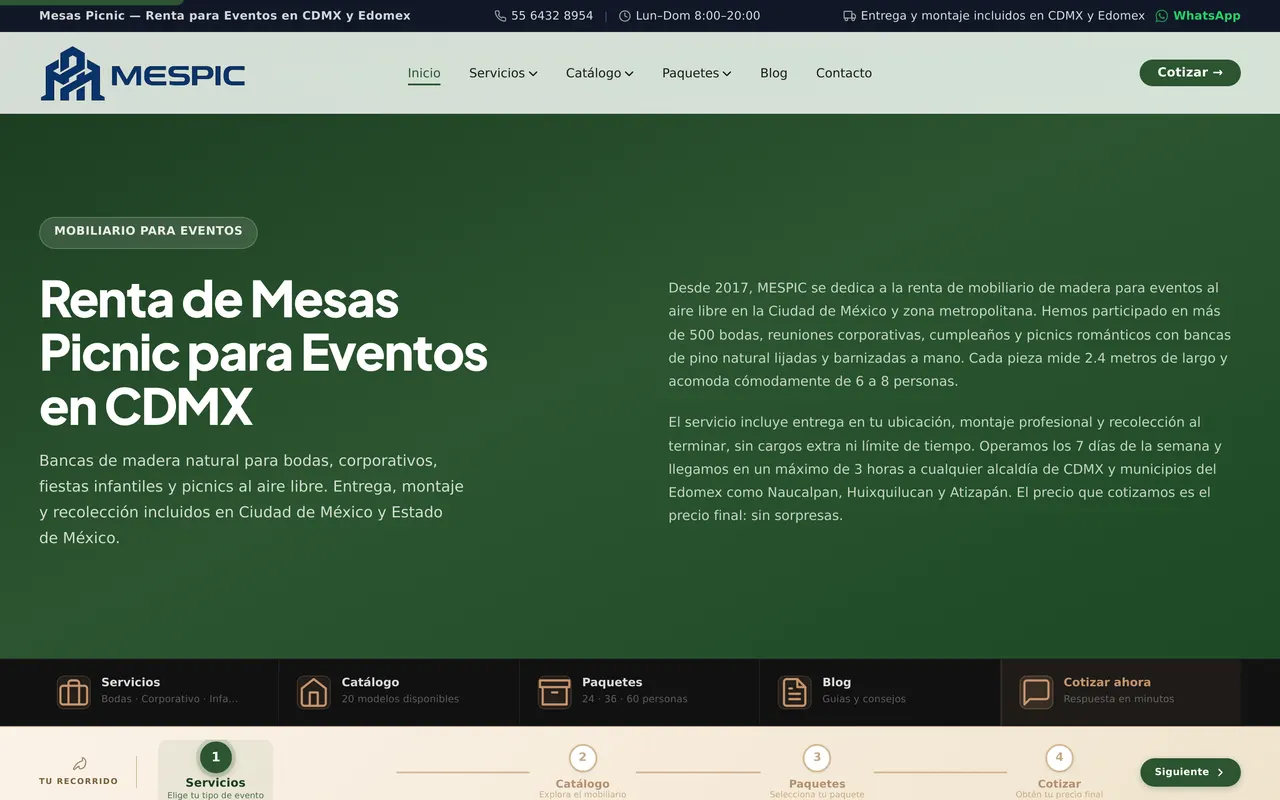Expand the Servicios dropdown menu
Image resolution: width=1280 pixels, height=800 pixels.
pos(503,73)
